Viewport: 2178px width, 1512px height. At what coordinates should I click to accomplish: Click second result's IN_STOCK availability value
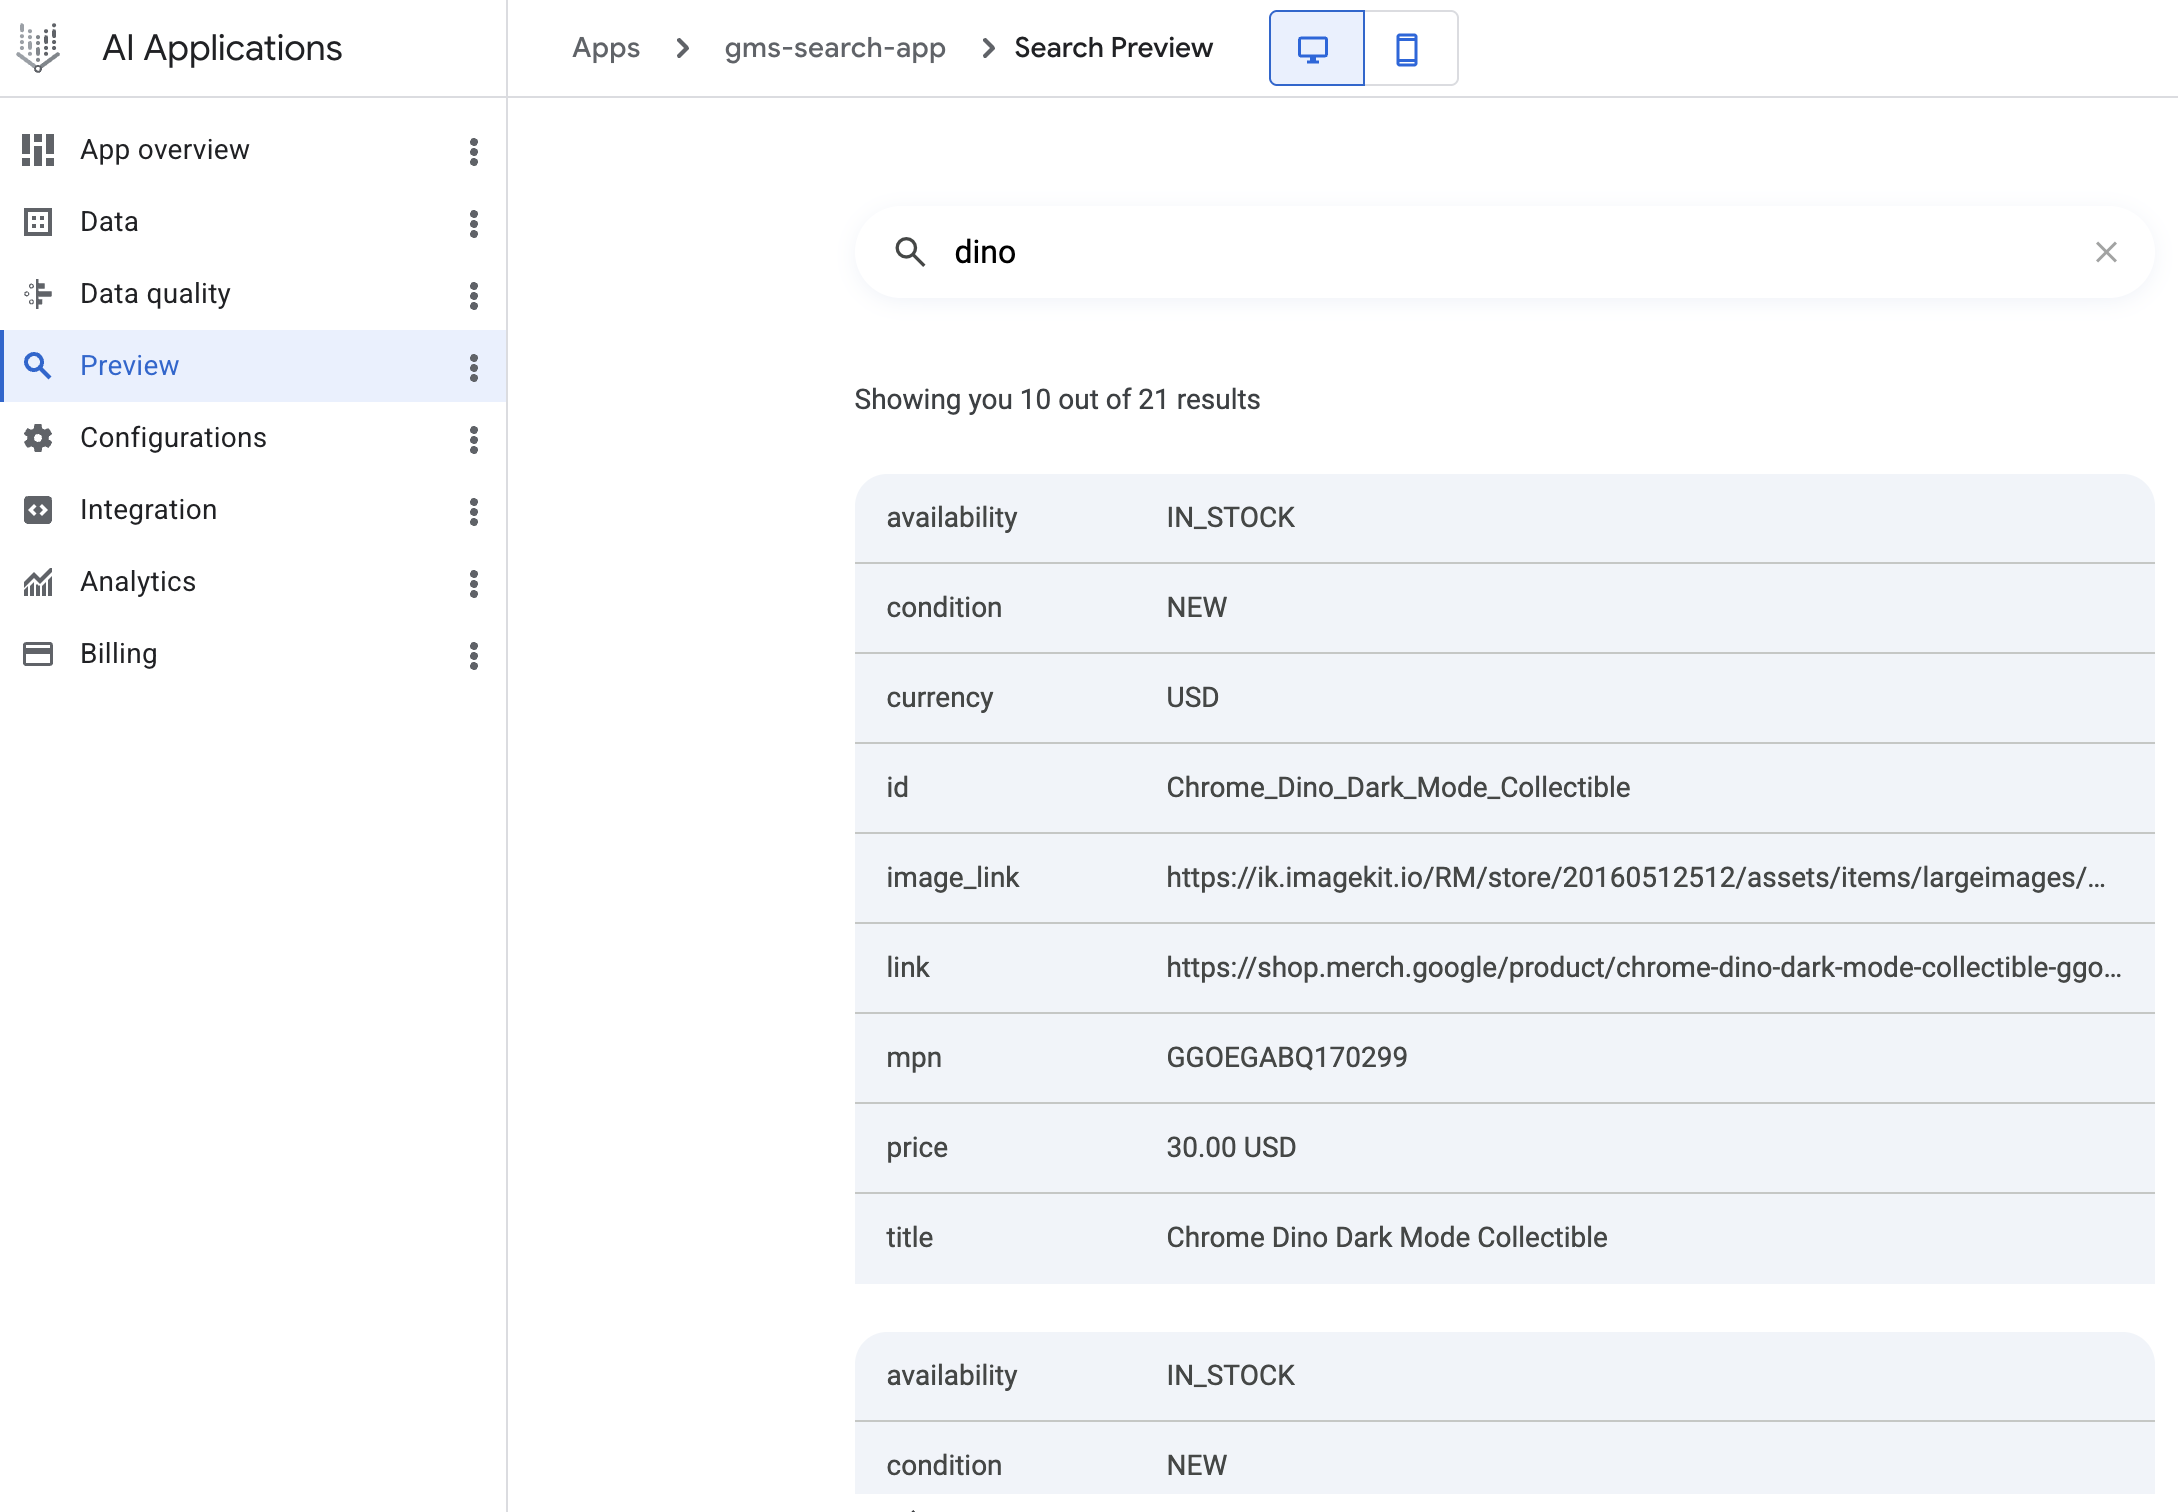[1230, 1376]
